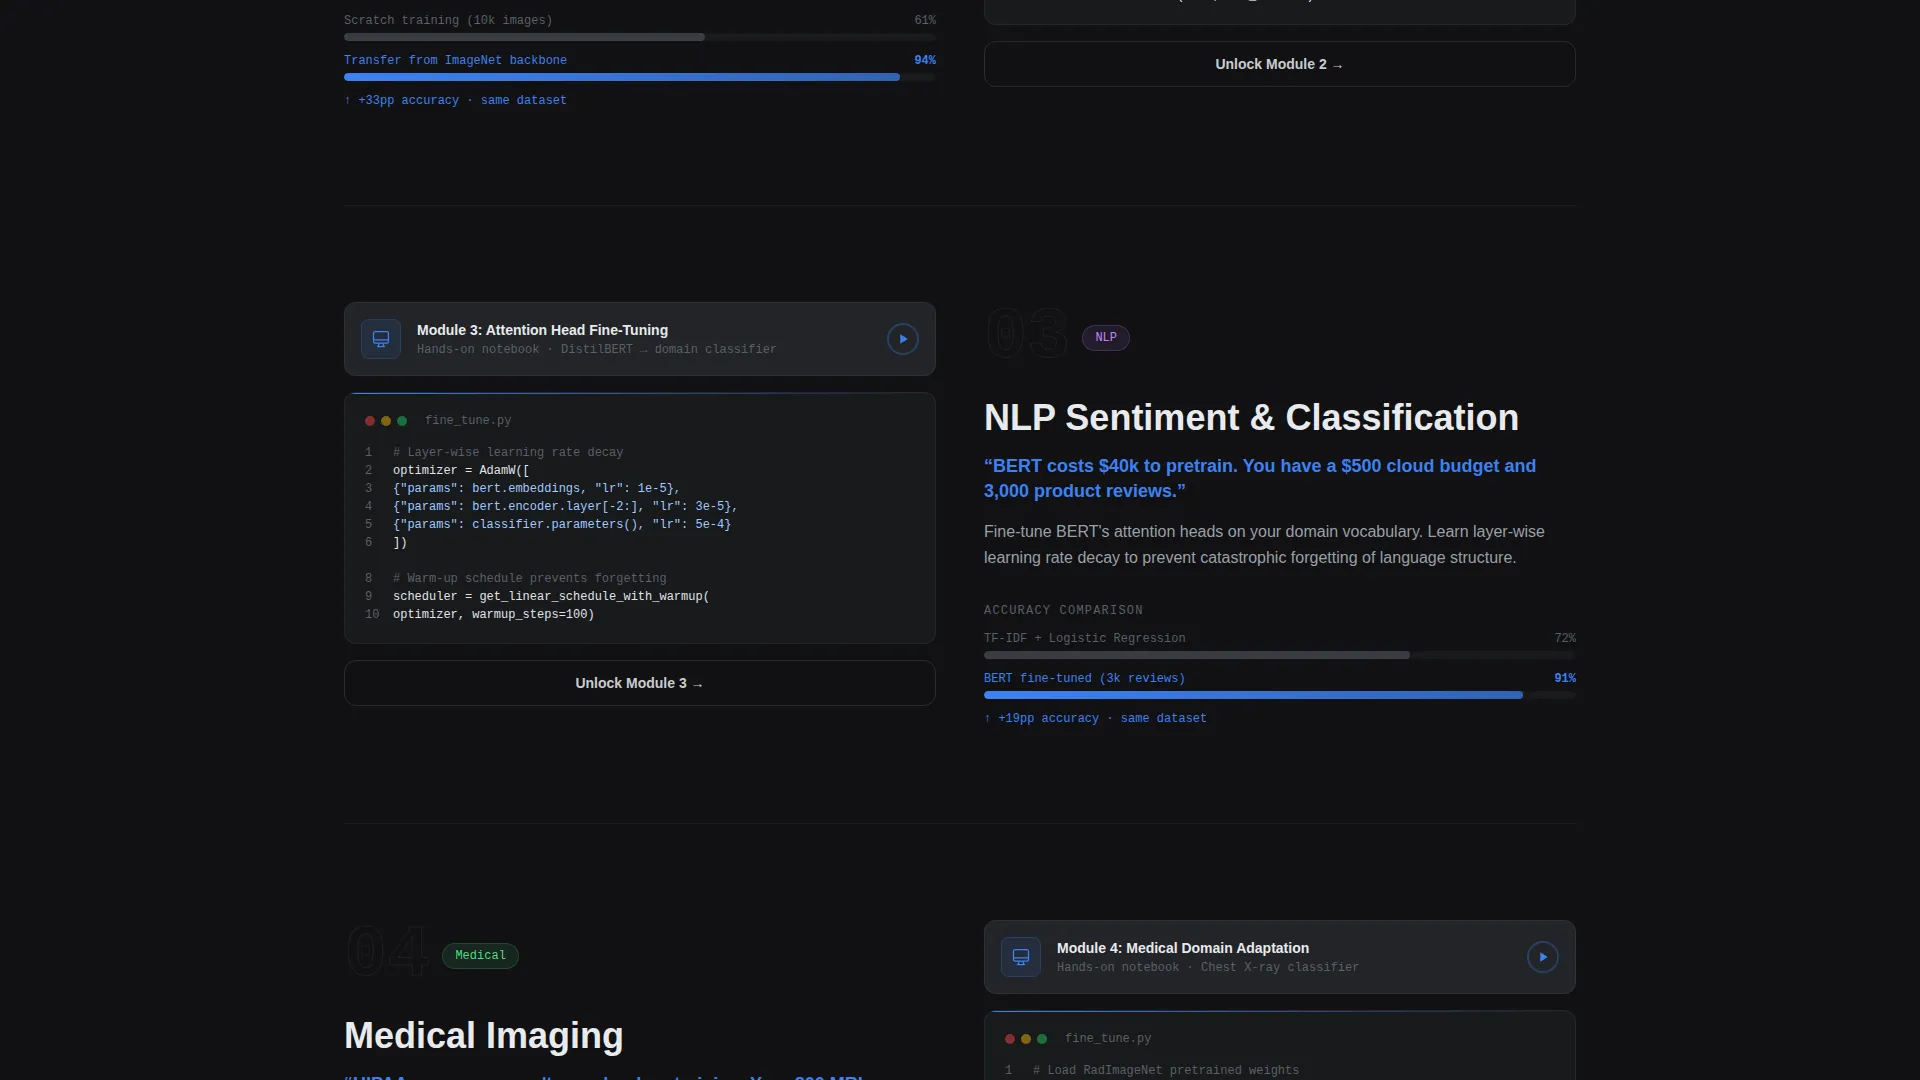Click the 94% transfer accuracy value
The height and width of the screenshot is (1080, 1920).
[924, 61]
